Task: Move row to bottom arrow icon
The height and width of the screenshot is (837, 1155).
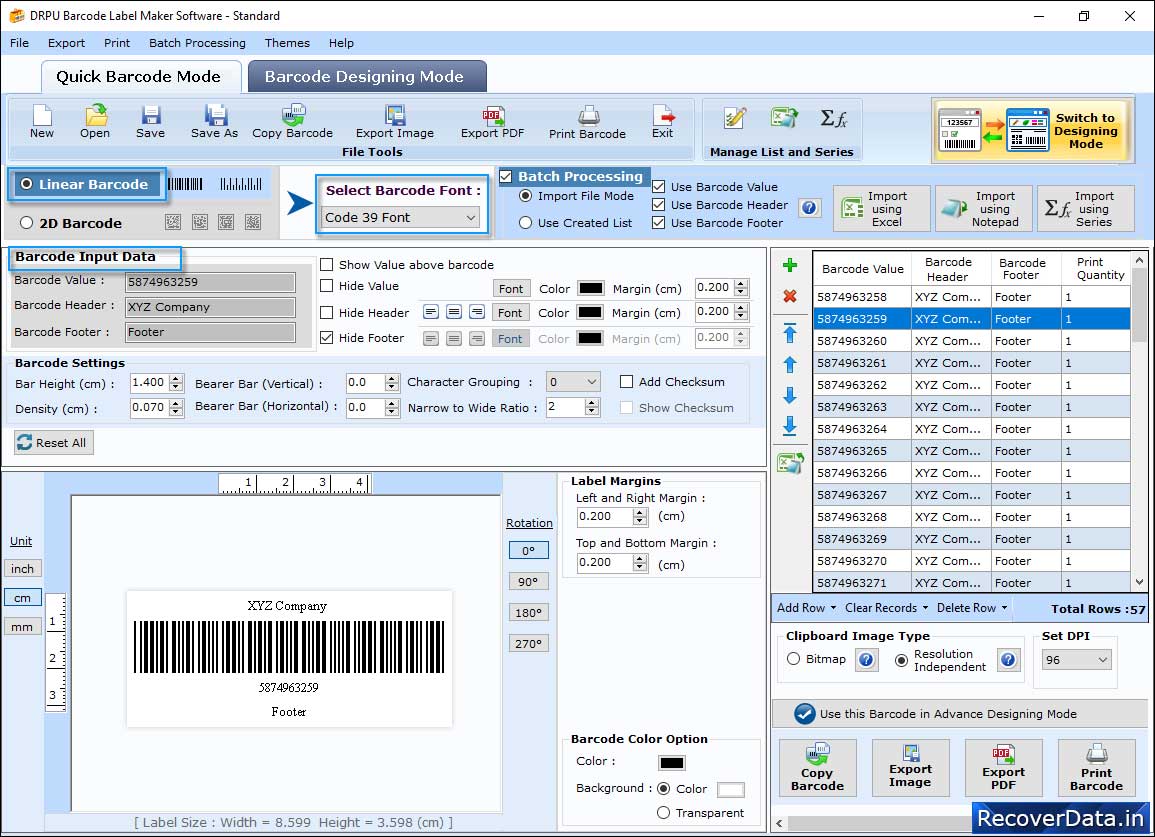Action: click(790, 426)
